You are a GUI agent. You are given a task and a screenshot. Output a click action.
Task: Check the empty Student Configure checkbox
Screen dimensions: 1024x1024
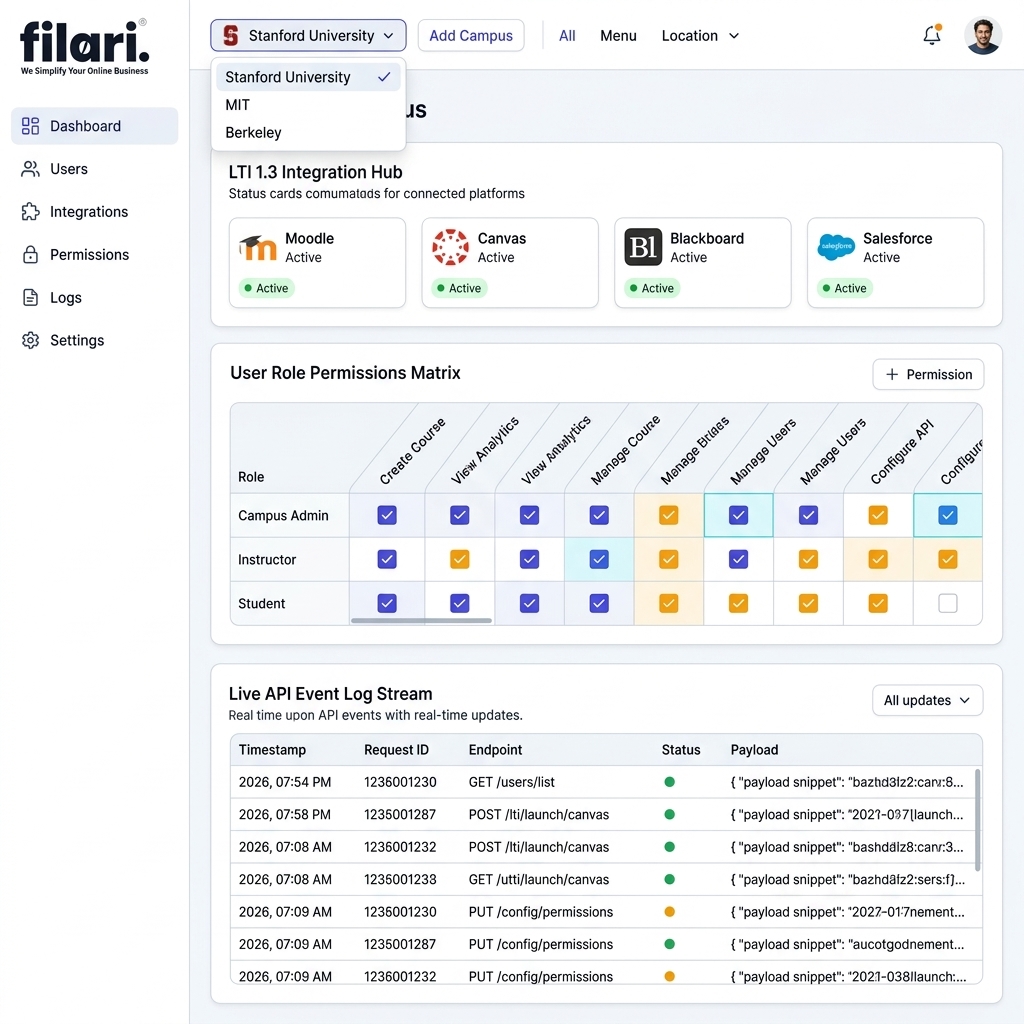[948, 603]
